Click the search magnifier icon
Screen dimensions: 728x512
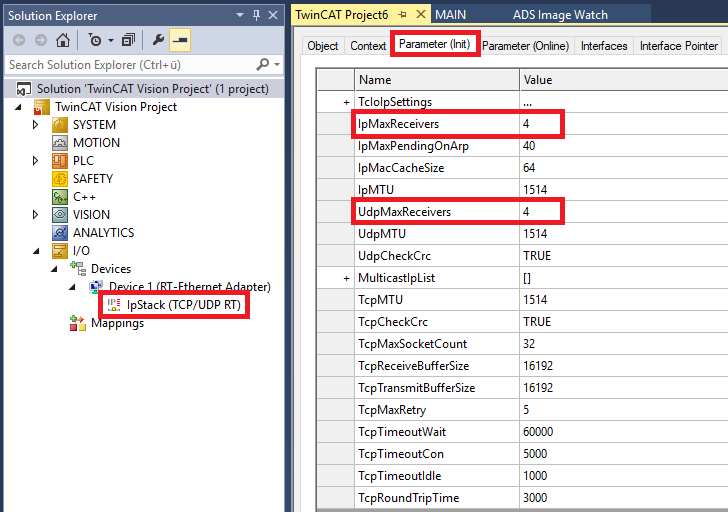point(262,64)
